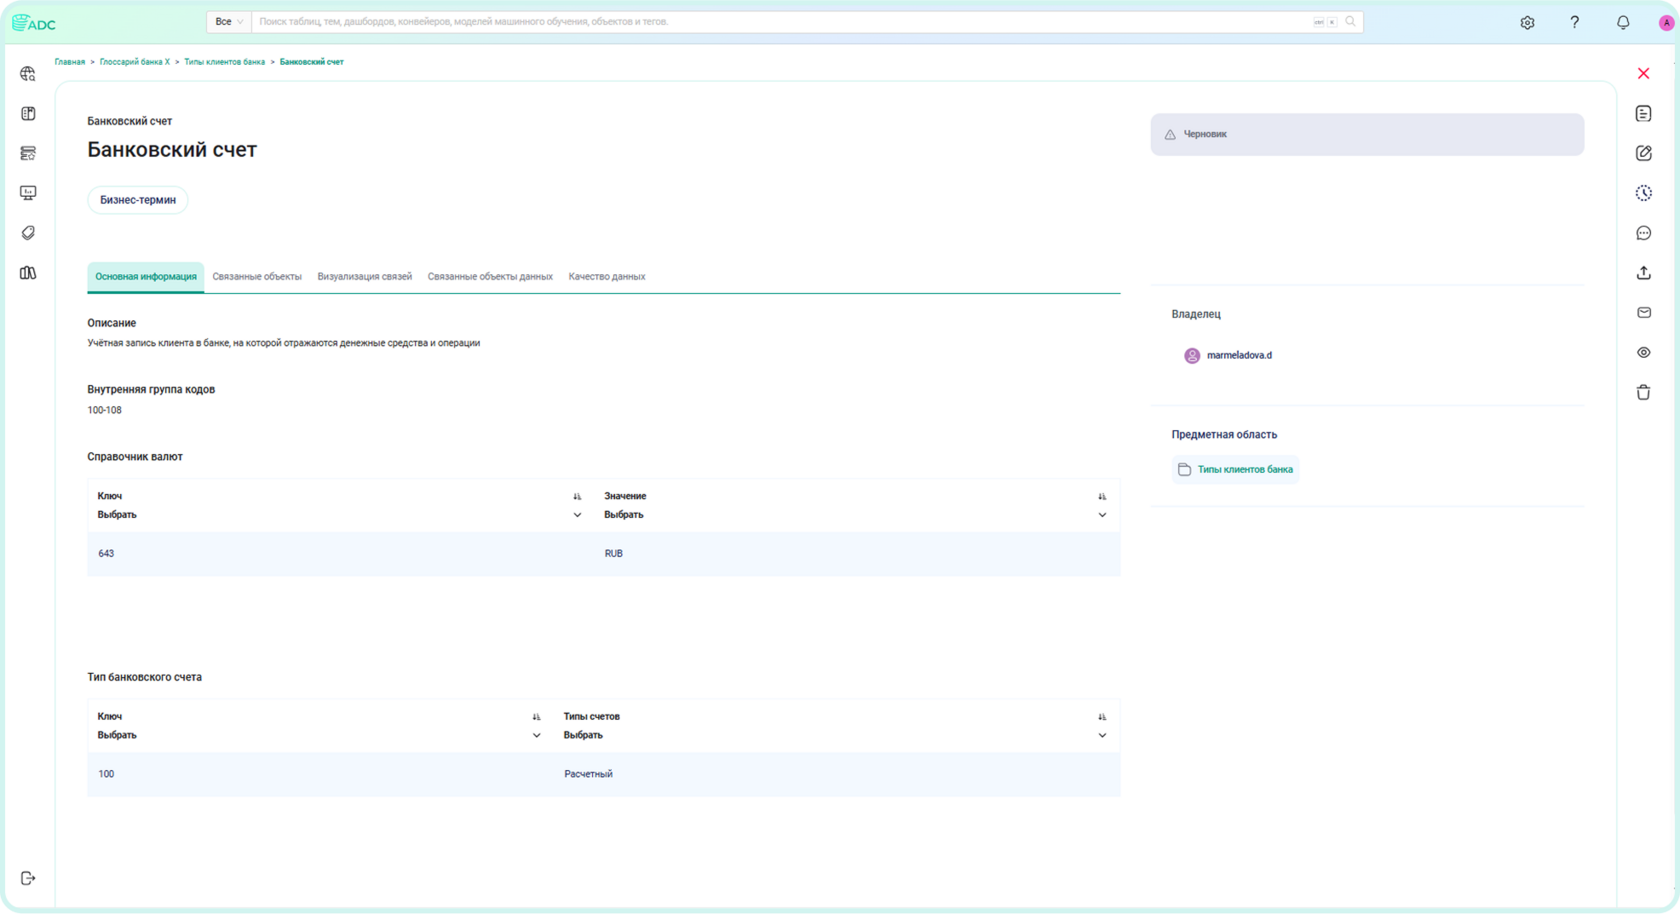Click the tag icon in left sidebar

pyautogui.click(x=28, y=233)
